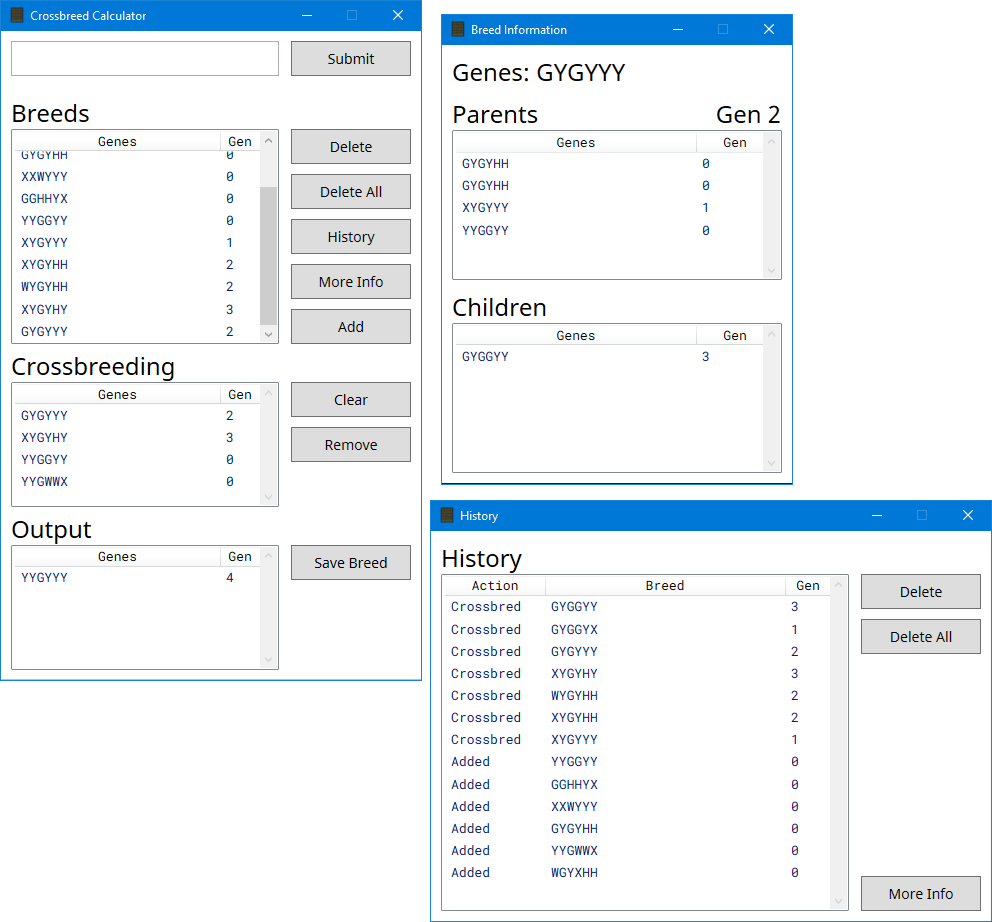Open the History button in Crossbreed Calculator

tap(350, 237)
